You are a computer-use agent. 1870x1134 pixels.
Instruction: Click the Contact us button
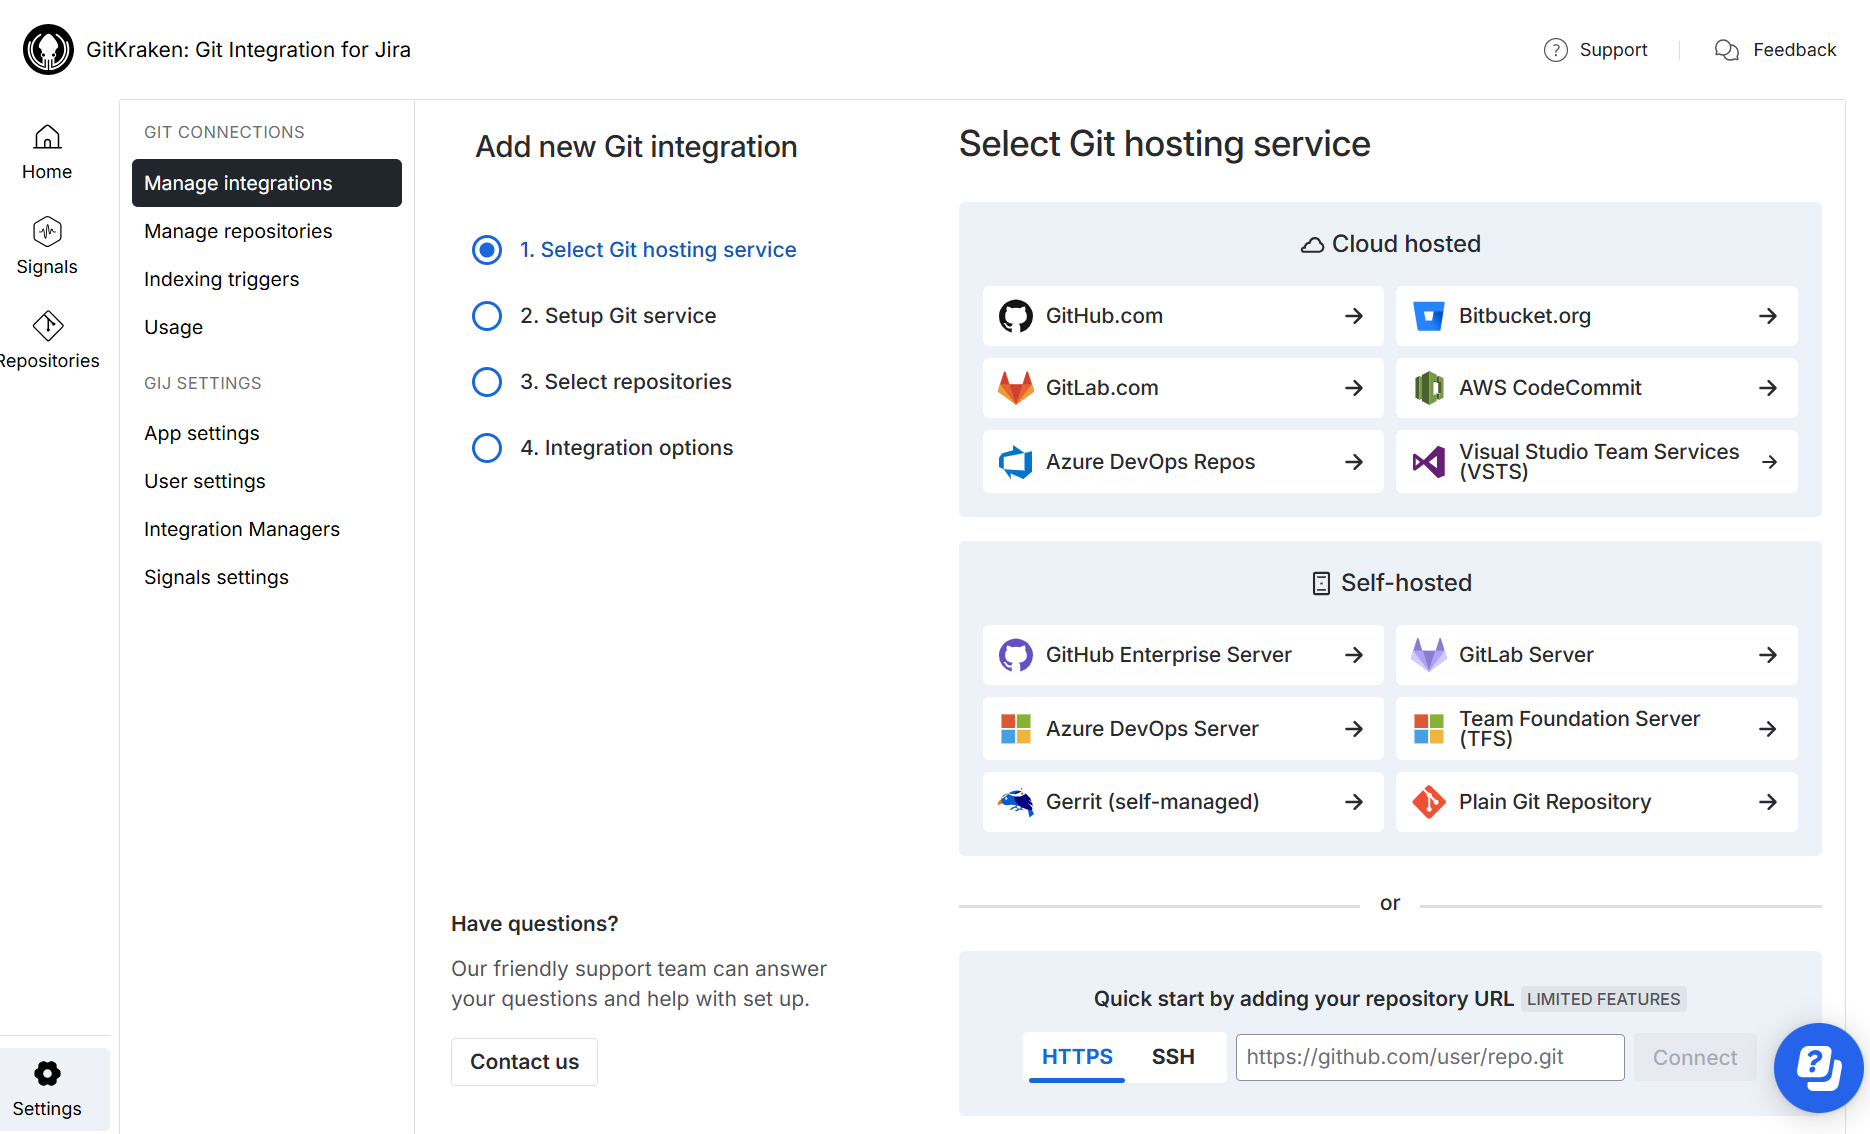tap(524, 1062)
